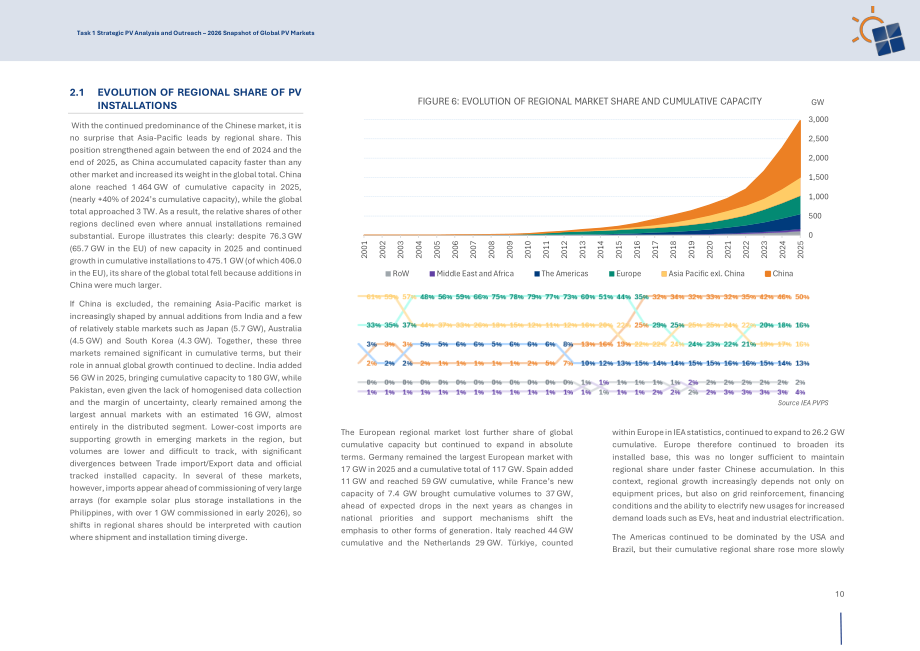Click the '66%' value in the share chart

[x=481, y=297]
